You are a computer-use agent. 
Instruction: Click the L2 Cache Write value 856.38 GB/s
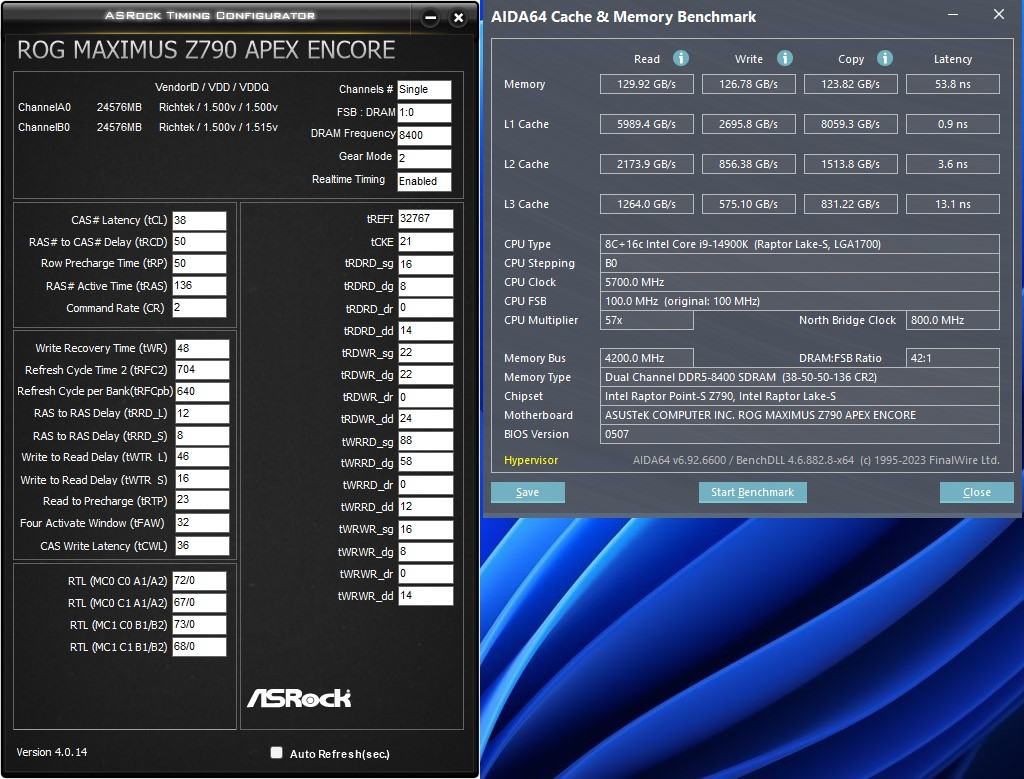pyautogui.click(x=748, y=164)
